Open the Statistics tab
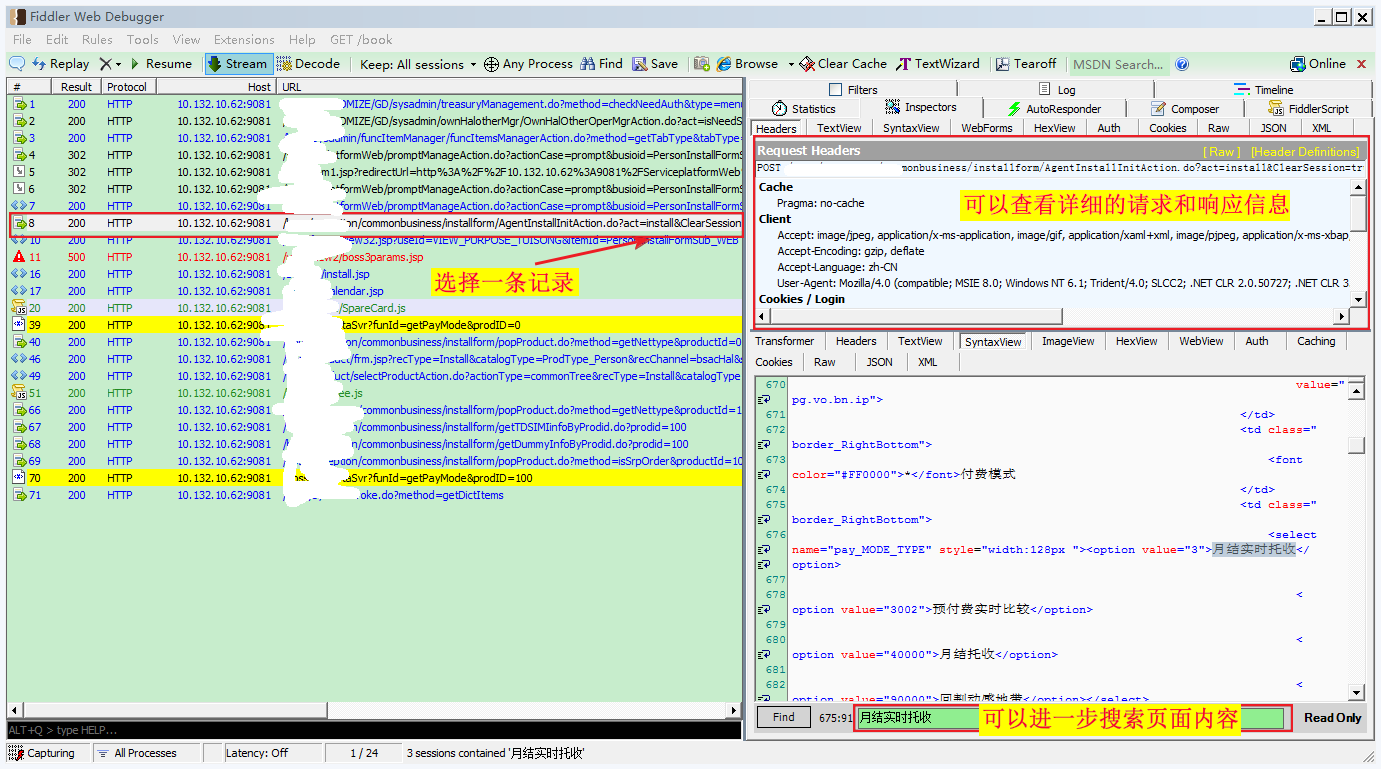The width and height of the screenshot is (1381, 769). 804,109
